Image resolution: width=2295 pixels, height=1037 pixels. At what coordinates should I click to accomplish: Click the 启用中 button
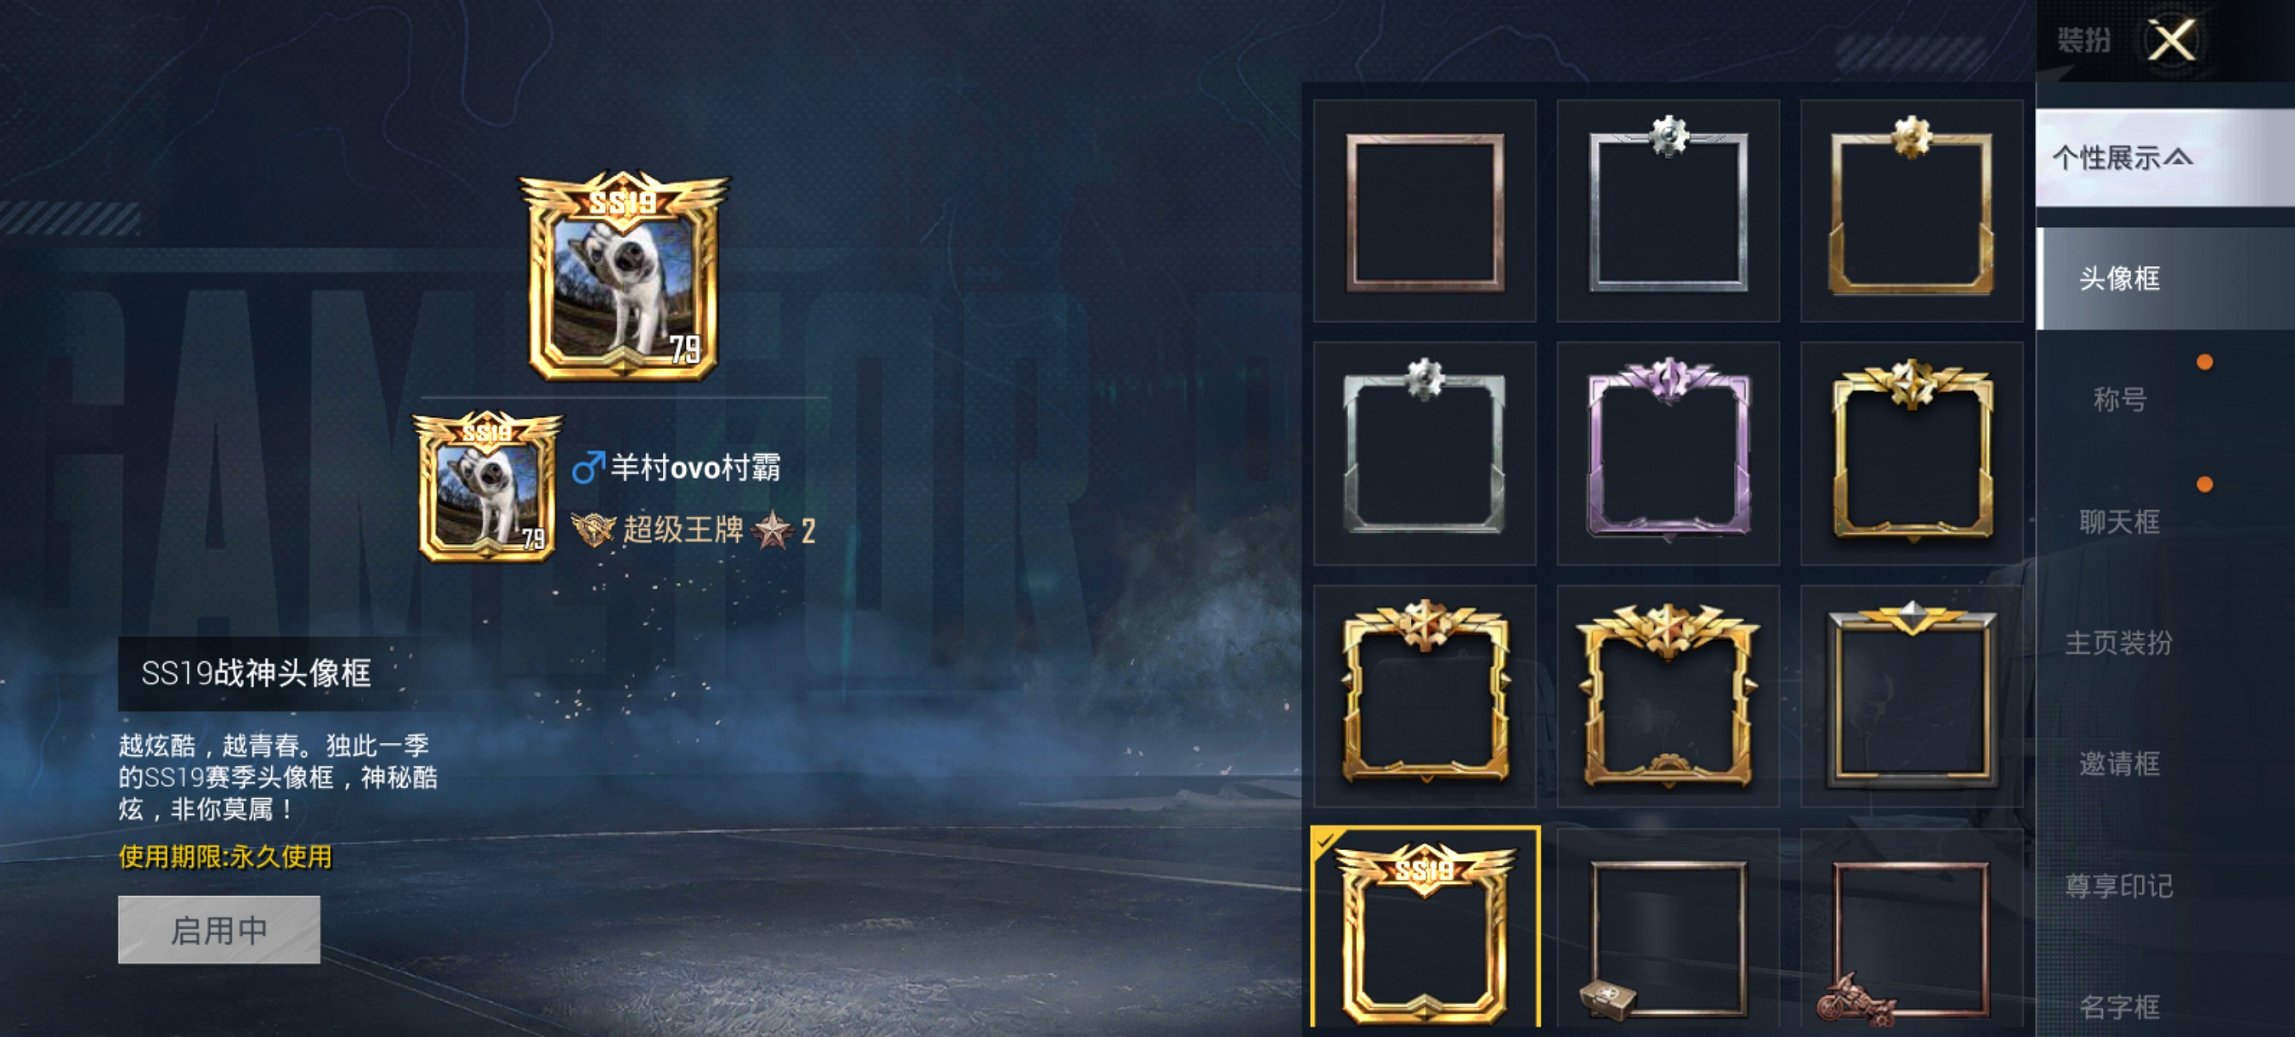(219, 930)
